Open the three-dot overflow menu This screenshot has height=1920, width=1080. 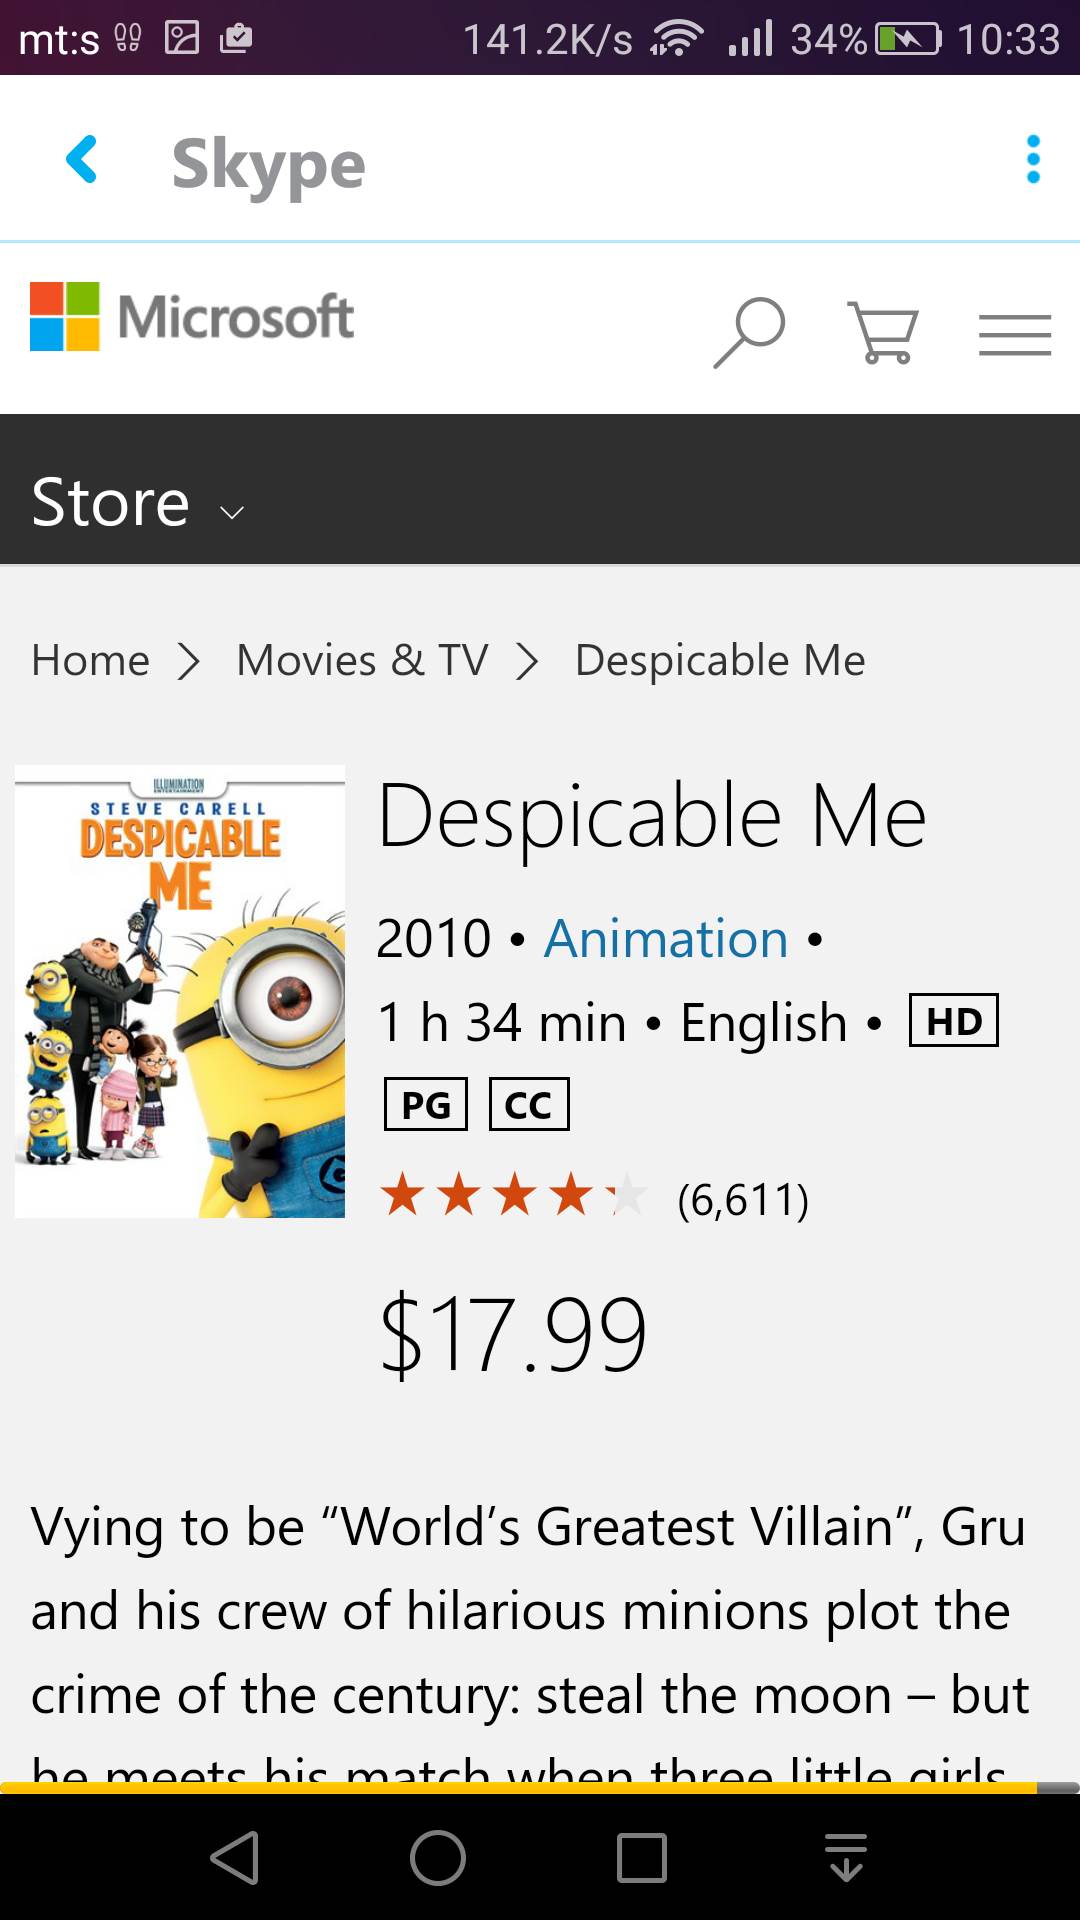click(1033, 160)
